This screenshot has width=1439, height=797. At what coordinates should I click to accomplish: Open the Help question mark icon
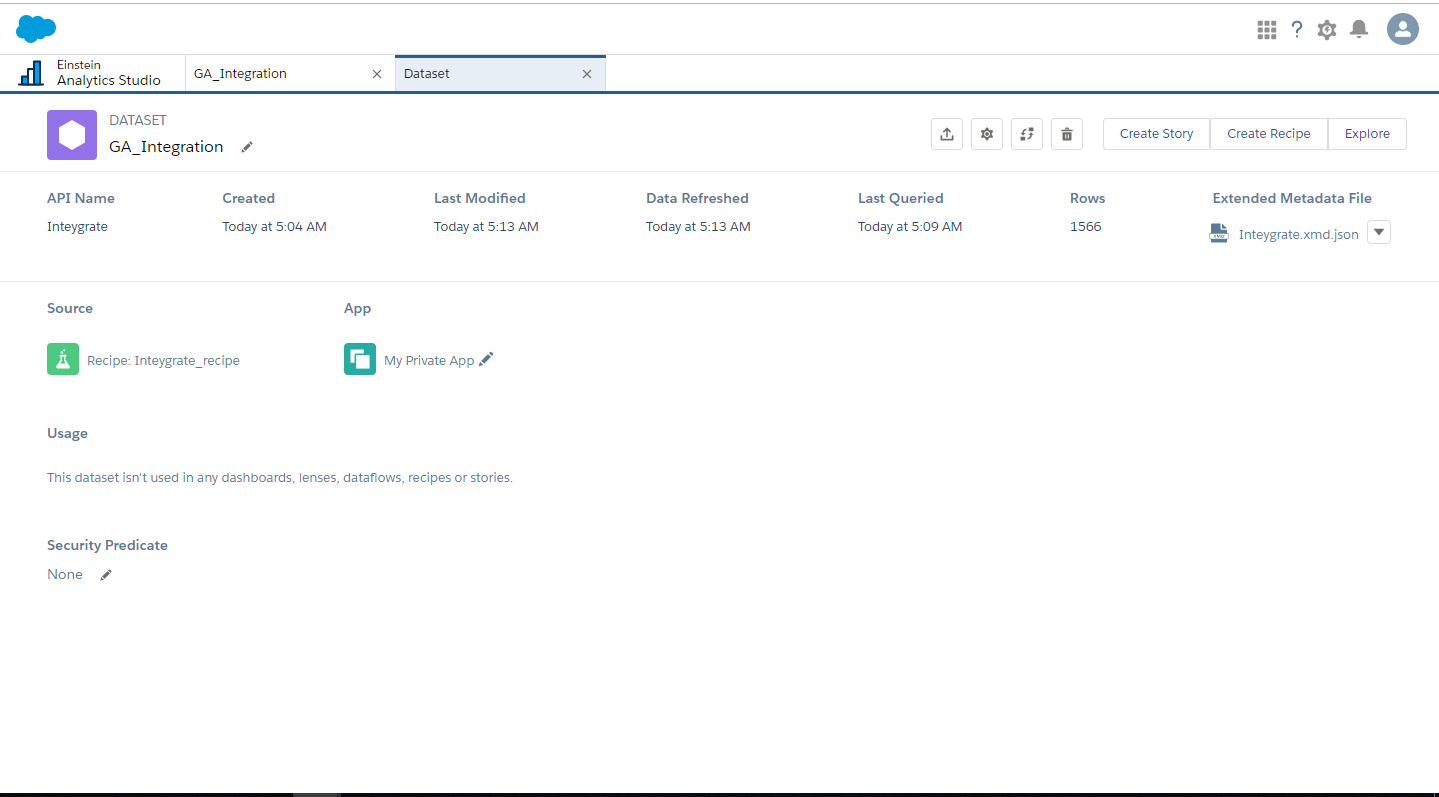[1297, 30]
